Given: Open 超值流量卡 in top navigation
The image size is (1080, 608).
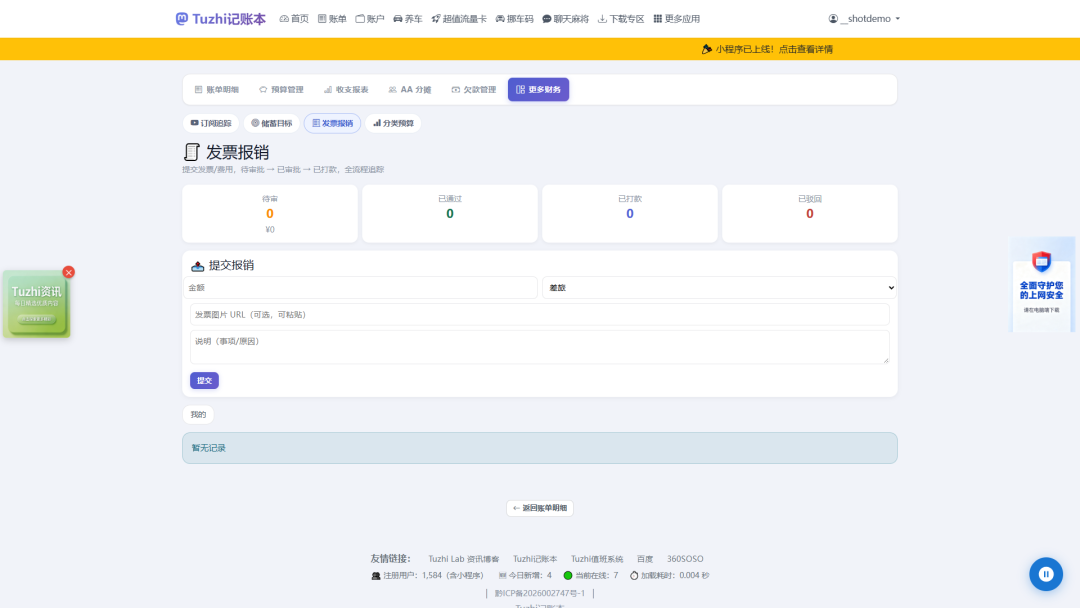Looking at the screenshot, I should click(459, 19).
